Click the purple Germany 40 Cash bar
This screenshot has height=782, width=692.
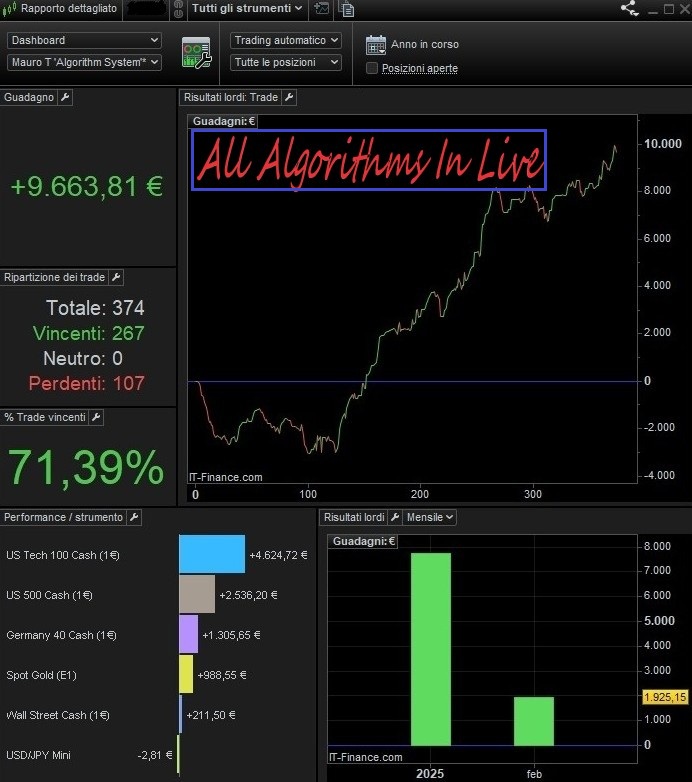tap(188, 634)
